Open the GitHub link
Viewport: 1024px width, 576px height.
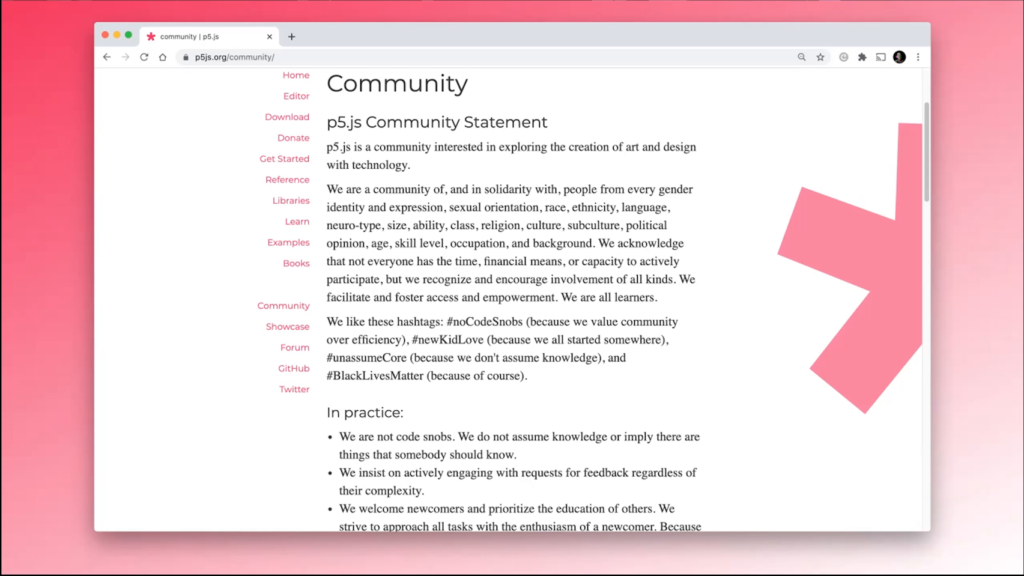[x=294, y=368]
